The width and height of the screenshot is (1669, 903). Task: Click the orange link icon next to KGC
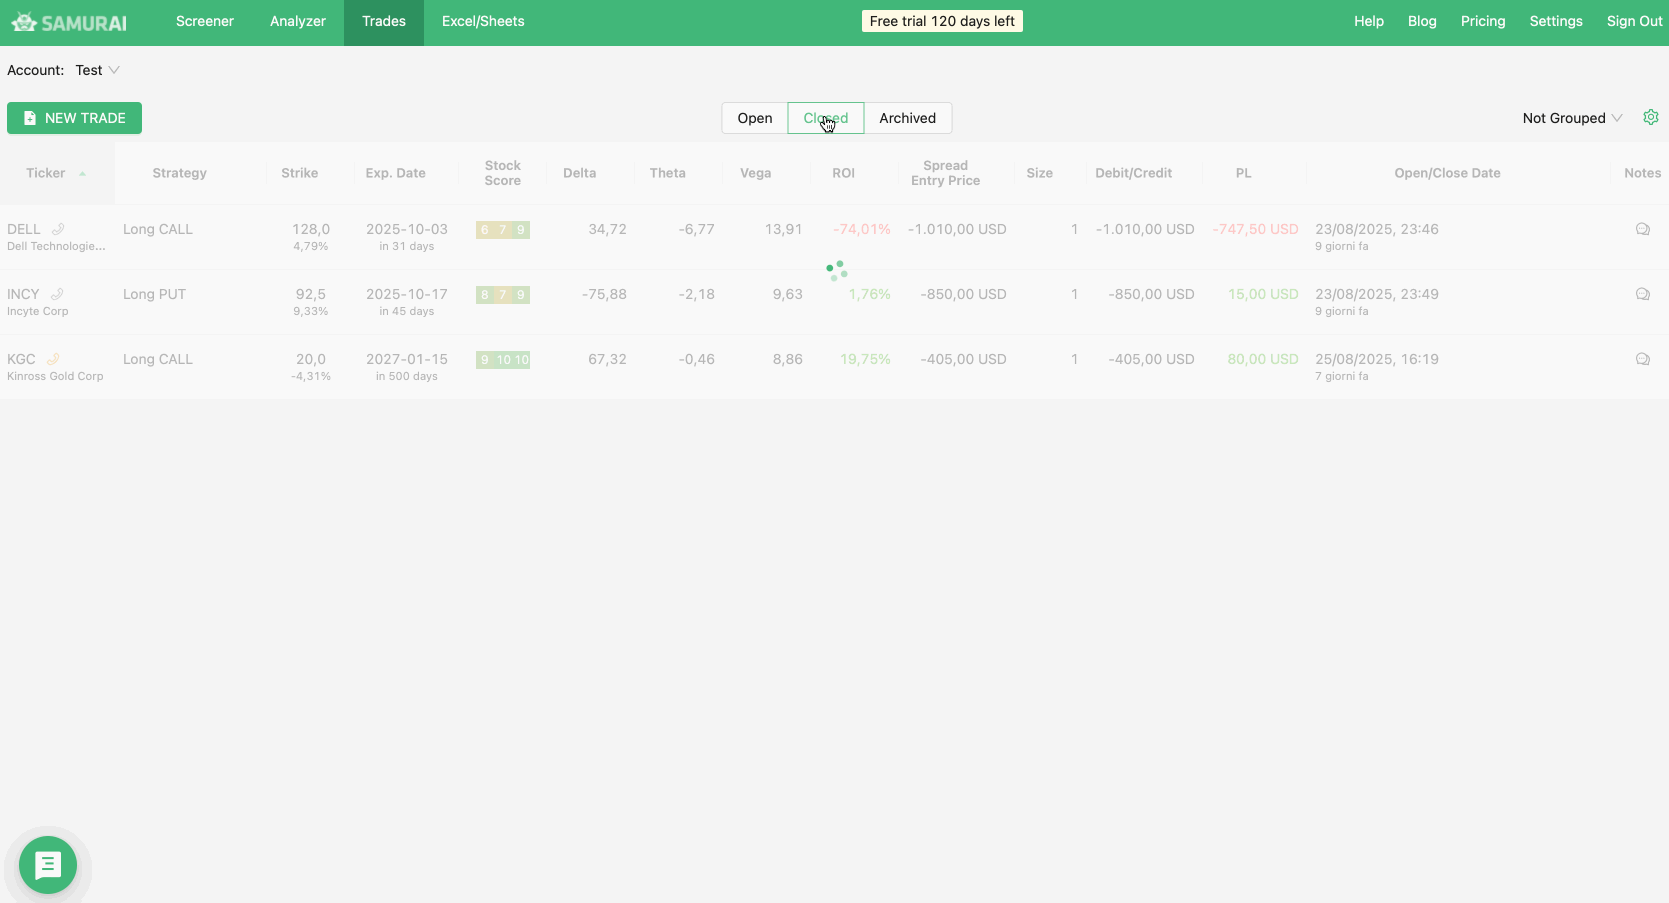coord(55,358)
